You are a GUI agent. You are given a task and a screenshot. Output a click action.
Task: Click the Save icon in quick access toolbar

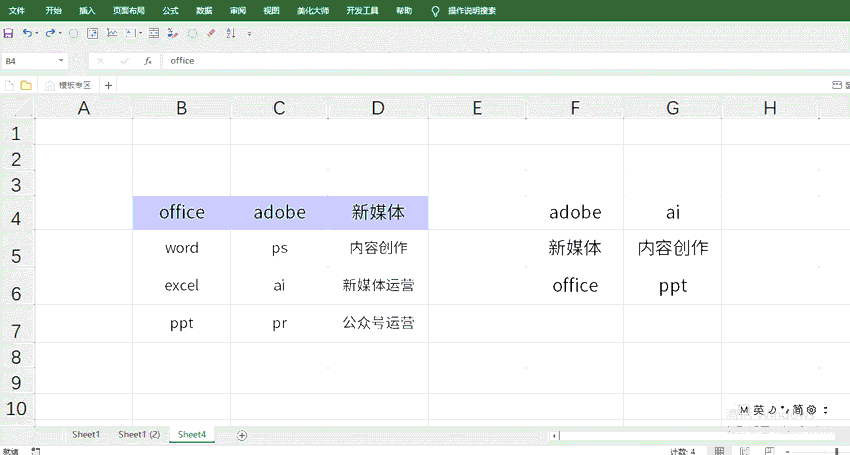point(8,34)
